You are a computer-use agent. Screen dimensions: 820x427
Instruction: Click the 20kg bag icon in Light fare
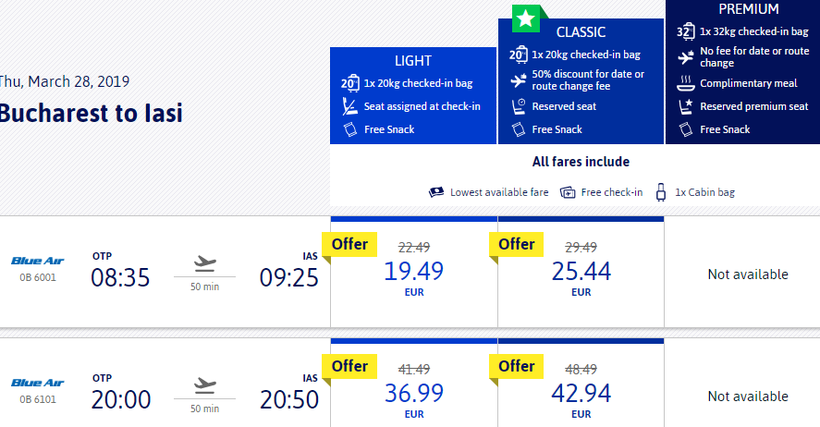point(350,83)
